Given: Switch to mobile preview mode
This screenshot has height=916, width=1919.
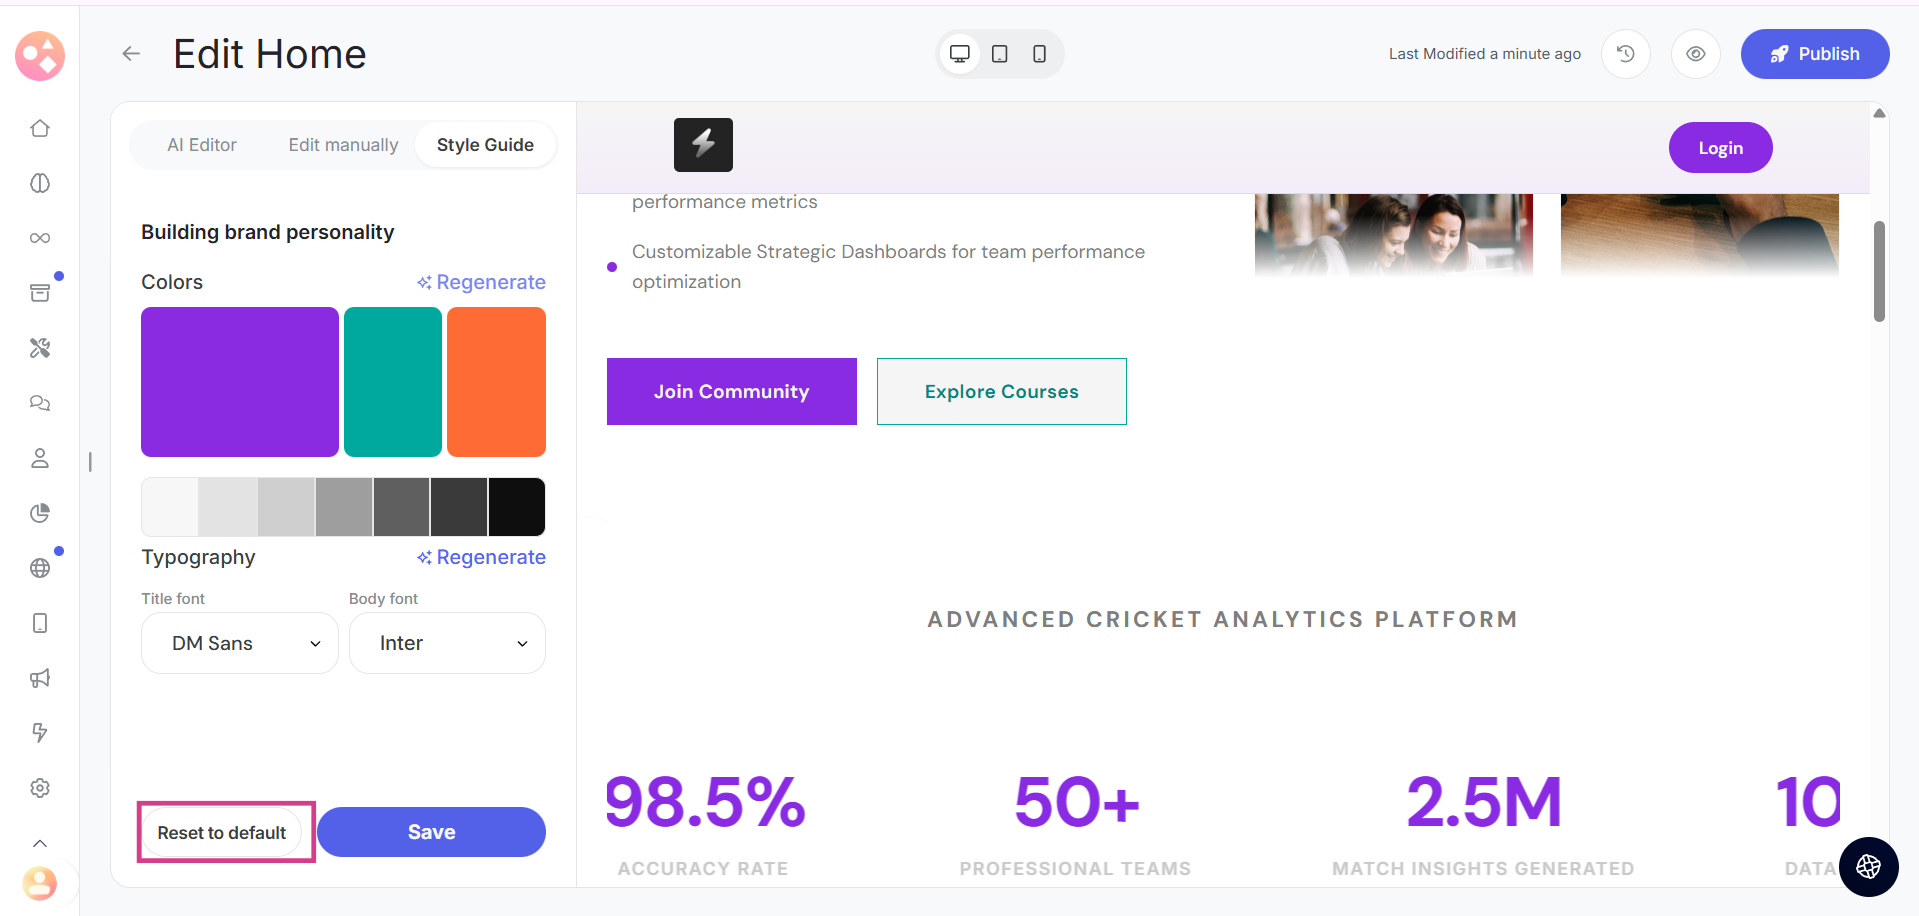Looking at the screenshot, I should 1039,54.
